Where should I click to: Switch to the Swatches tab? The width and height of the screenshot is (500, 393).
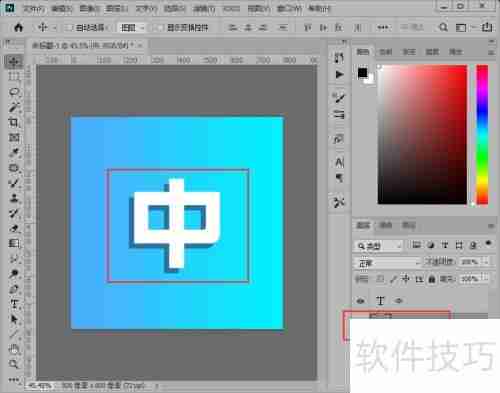point(386,52)
